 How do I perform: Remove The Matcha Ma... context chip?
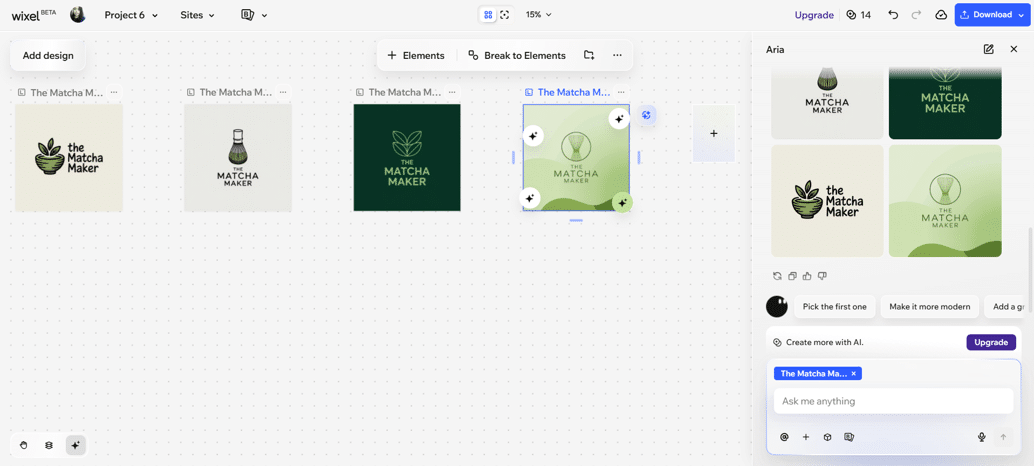coord(853,374)
